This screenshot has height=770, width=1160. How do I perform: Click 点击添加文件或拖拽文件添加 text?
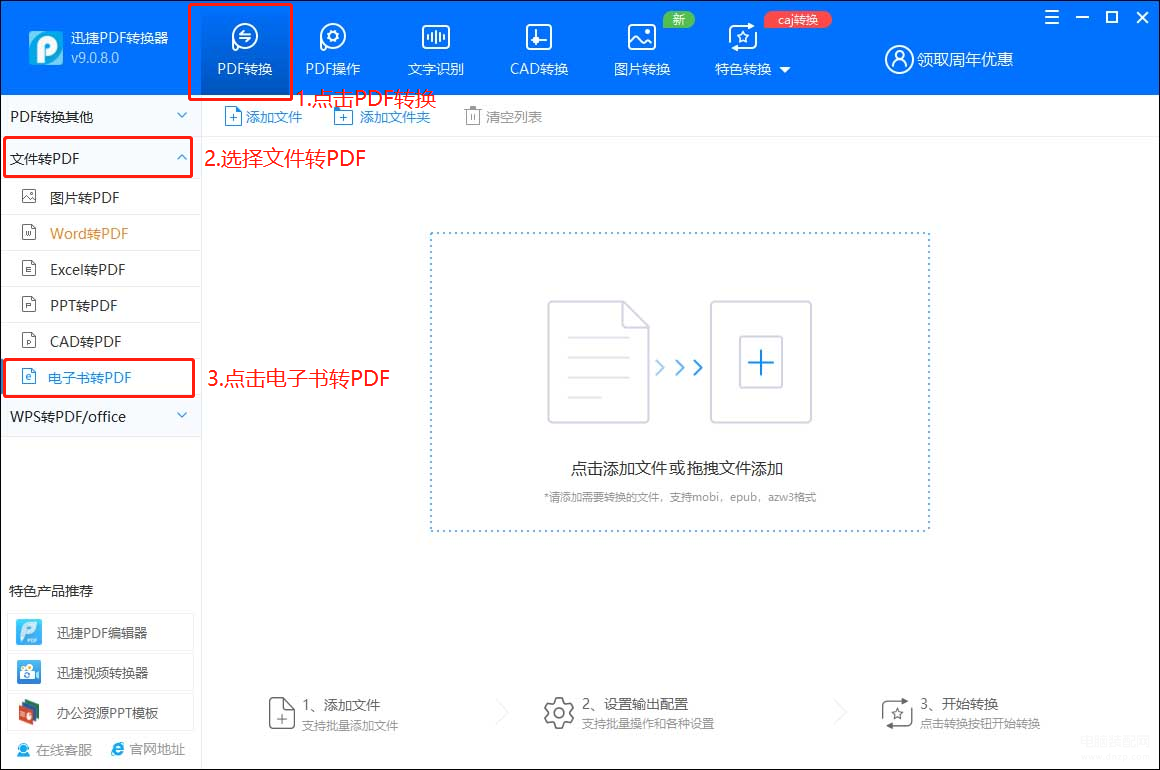pyautogui.click(x=676, y=468)
